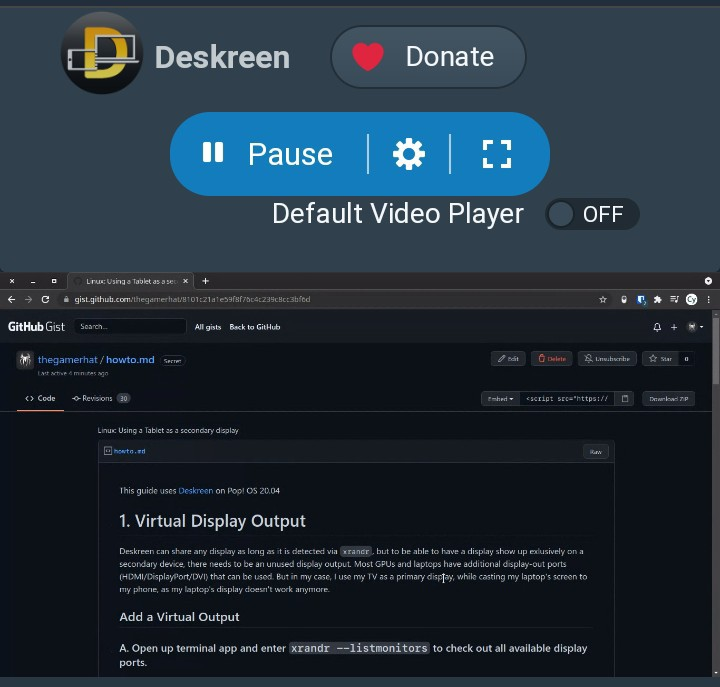720x687 pixels.
Task: Open GitHub notifications bell
Action: 657,327
